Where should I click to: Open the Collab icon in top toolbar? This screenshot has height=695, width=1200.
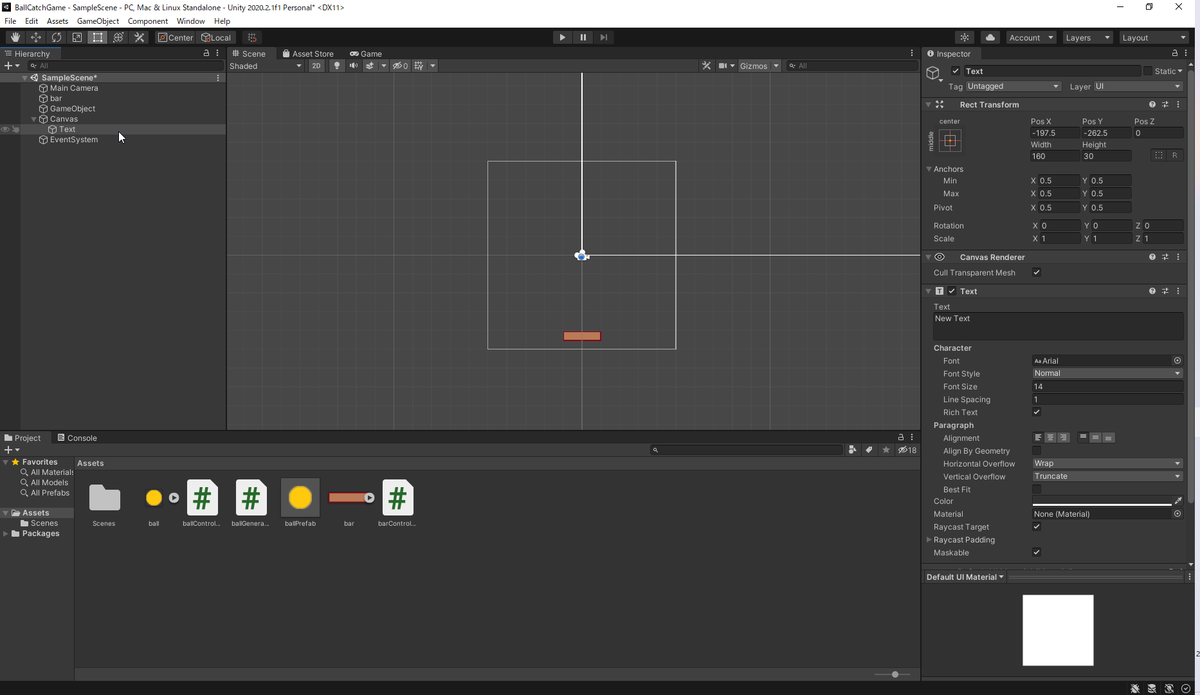[965, 37]
